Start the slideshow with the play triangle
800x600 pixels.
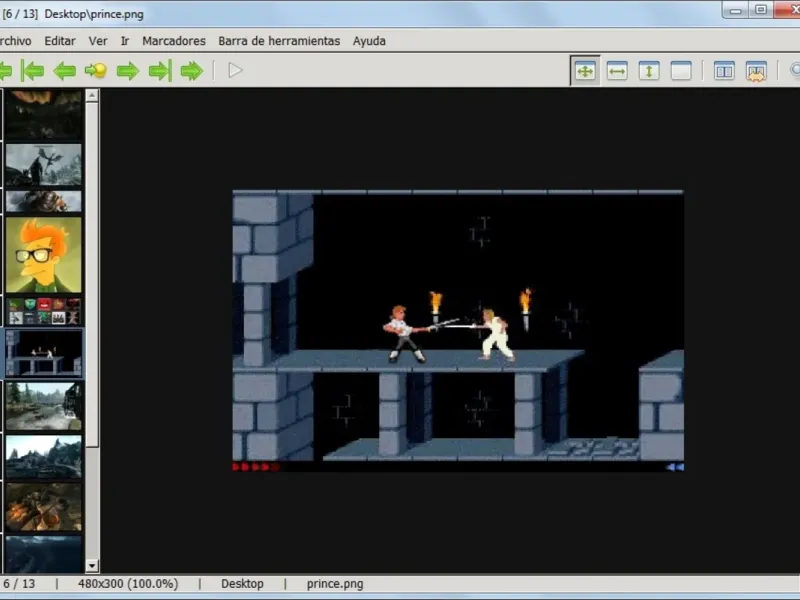click(x=235, y=70)
